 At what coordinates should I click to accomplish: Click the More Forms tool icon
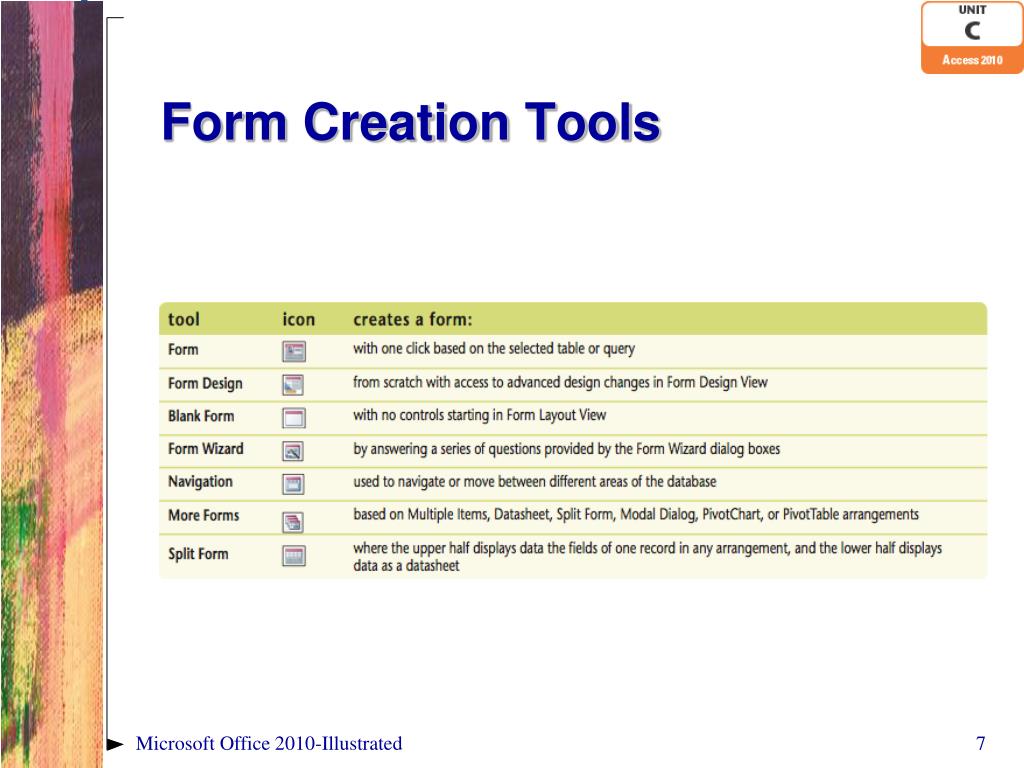click(293, 521)
